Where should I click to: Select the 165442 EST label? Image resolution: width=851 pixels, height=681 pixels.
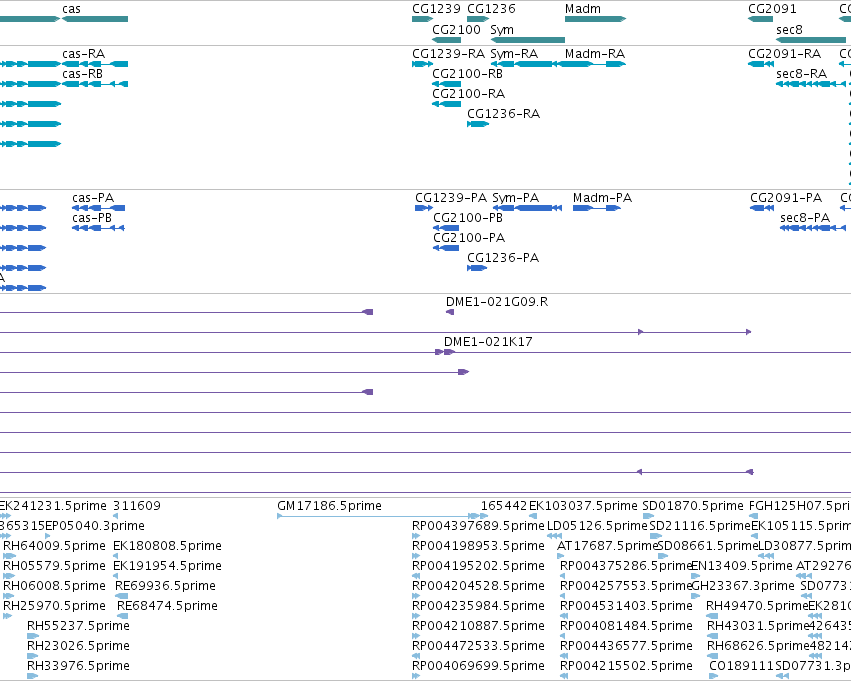(504, 506)
